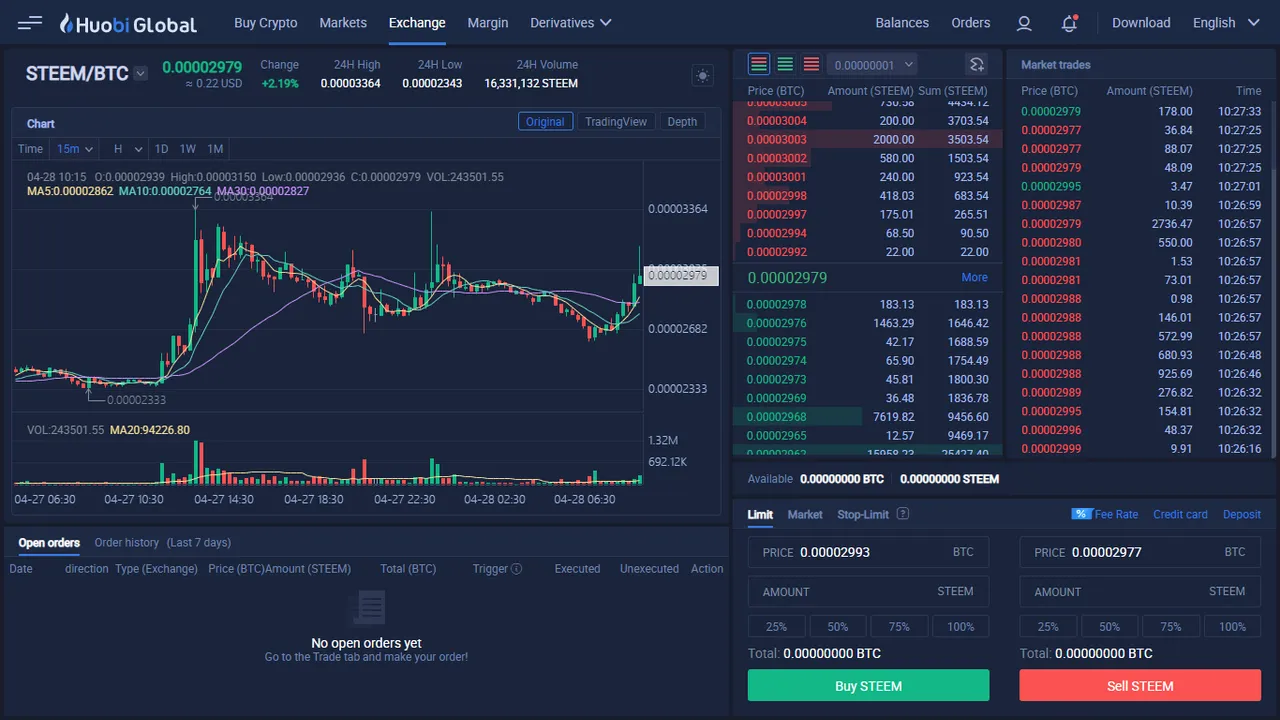Open Orders menu

(971, 22)
